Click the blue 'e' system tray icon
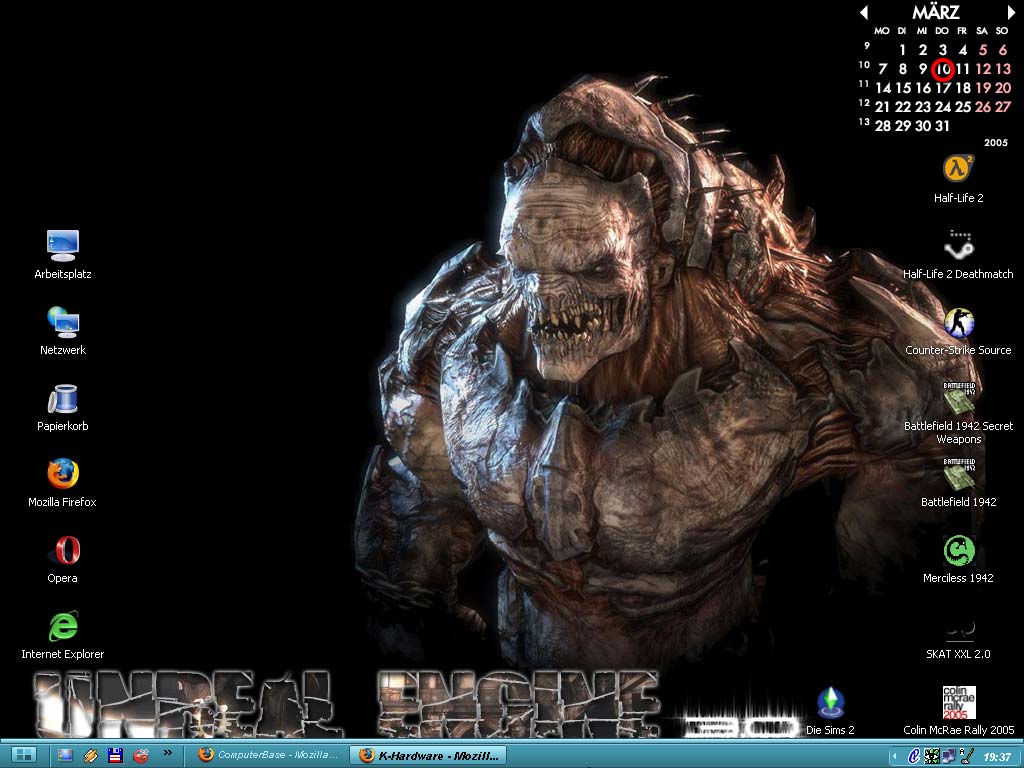This screenshot has width=1024, height=768. coord(914,756)
